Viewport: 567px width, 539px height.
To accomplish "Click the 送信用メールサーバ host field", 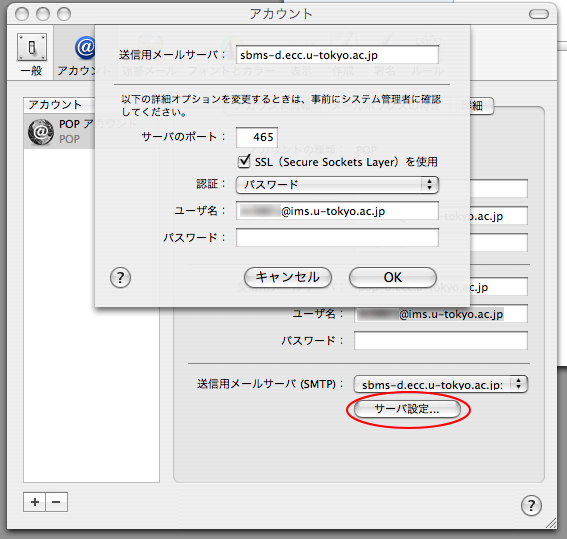I will [337, 55].
